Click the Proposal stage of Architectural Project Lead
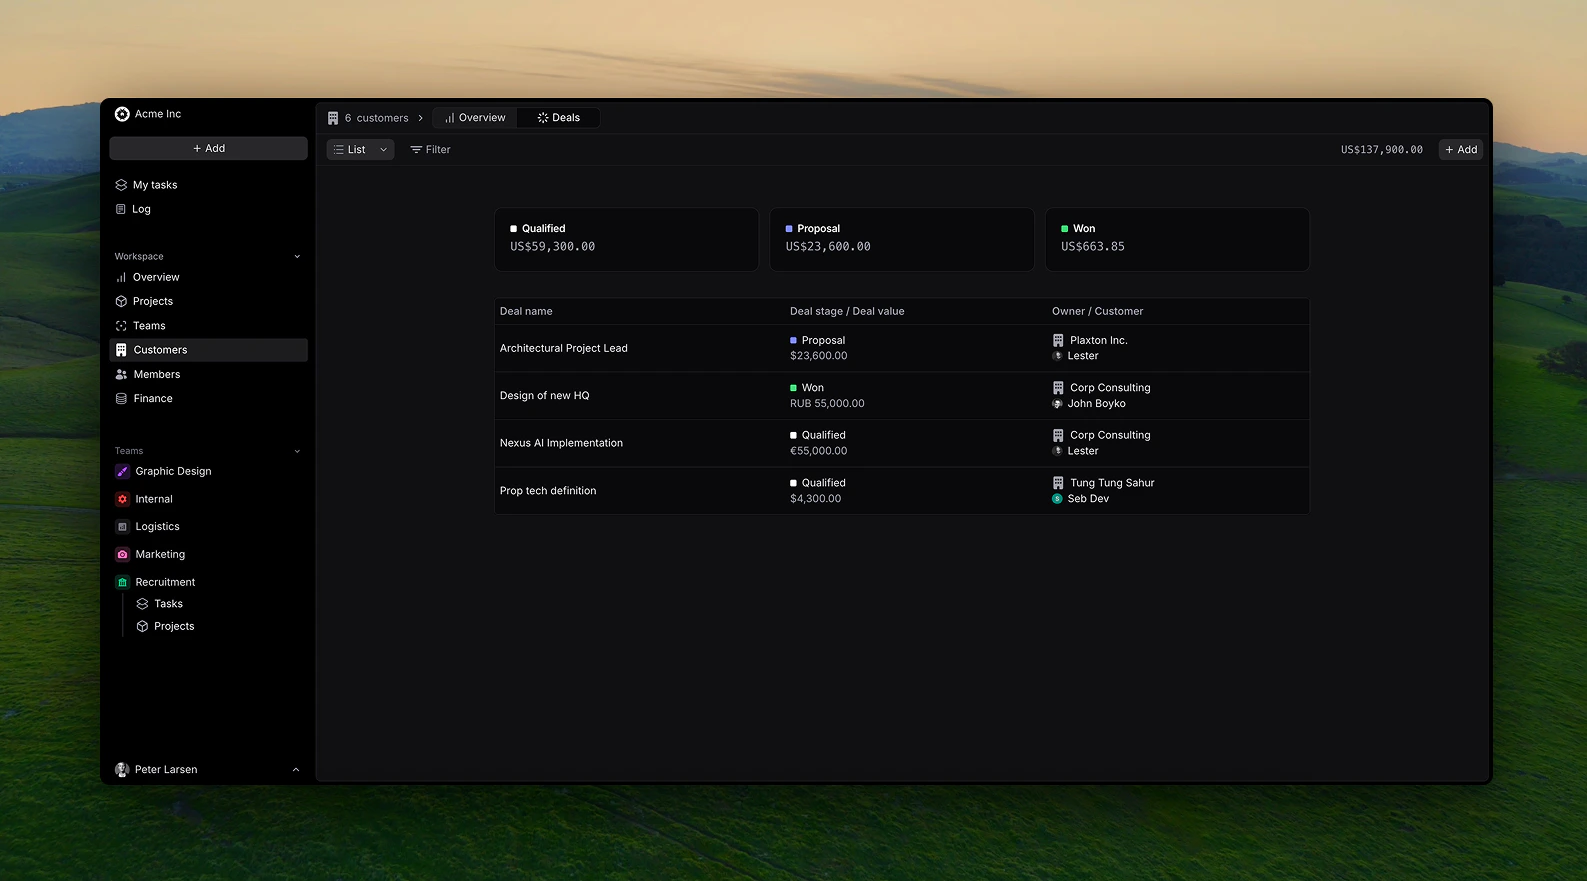Viewport: 1587px width, 881px height. pos(818,340)
